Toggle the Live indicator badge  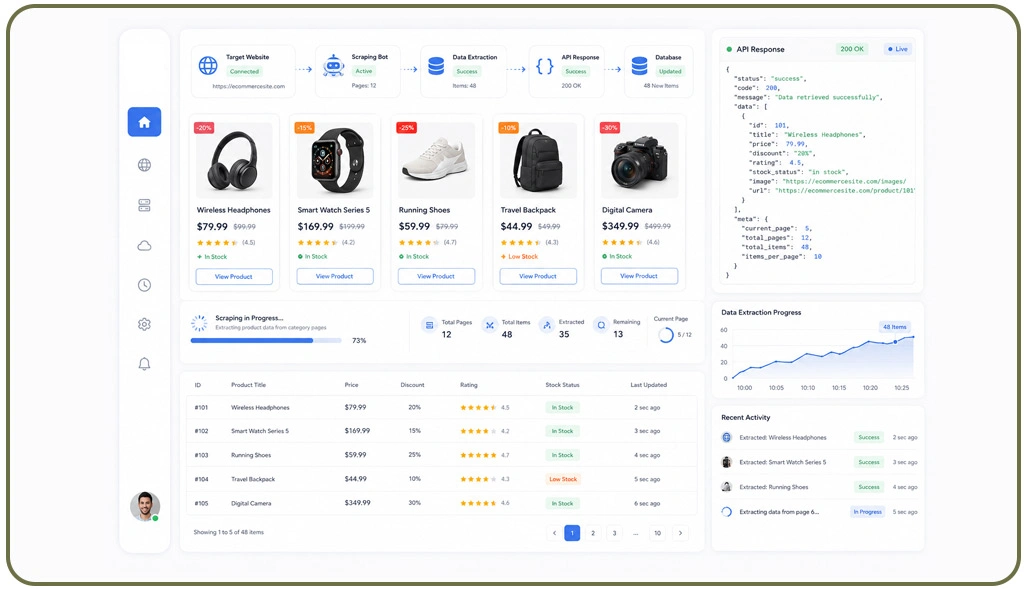coord(898,49)
